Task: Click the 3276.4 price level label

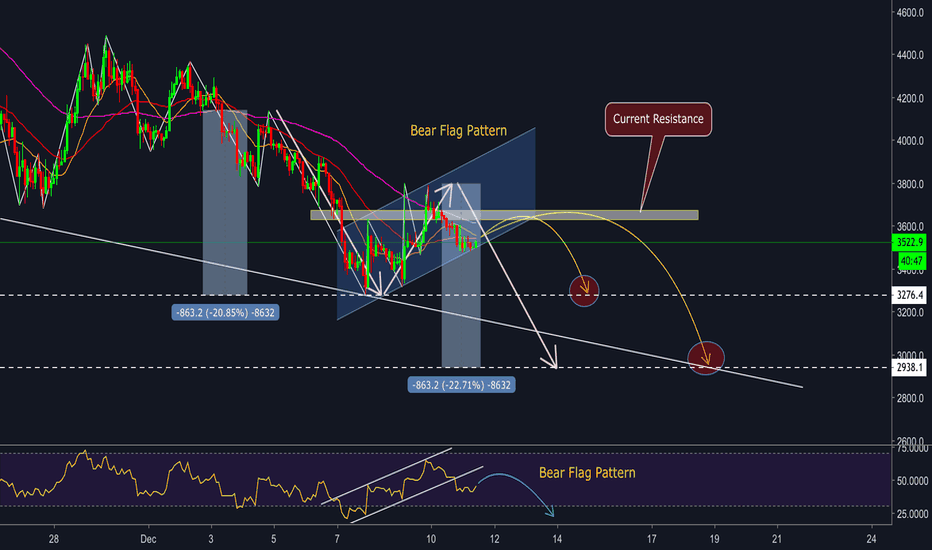Action: [x=909, y=295]
